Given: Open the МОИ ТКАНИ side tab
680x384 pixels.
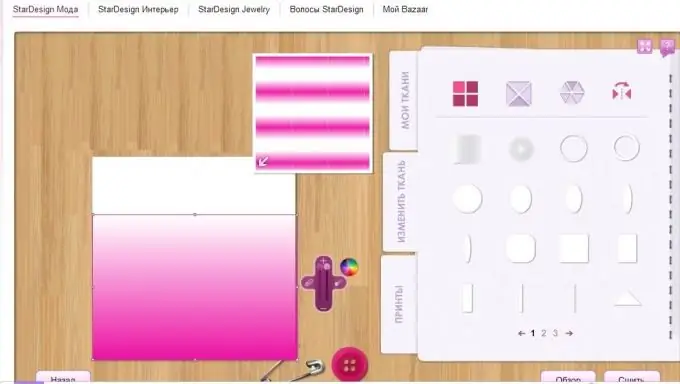Looking at the screenshot, I should (404, 100).
